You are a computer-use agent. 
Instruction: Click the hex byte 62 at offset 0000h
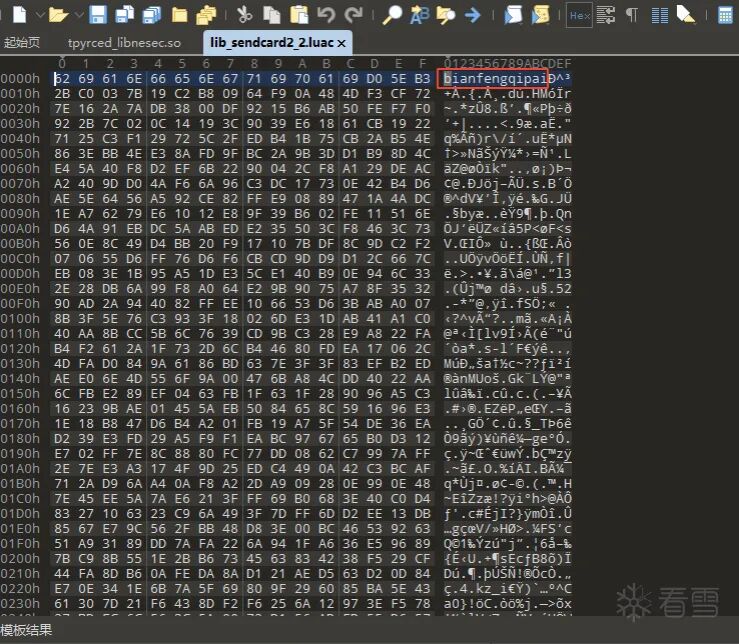tap(62, 79)
